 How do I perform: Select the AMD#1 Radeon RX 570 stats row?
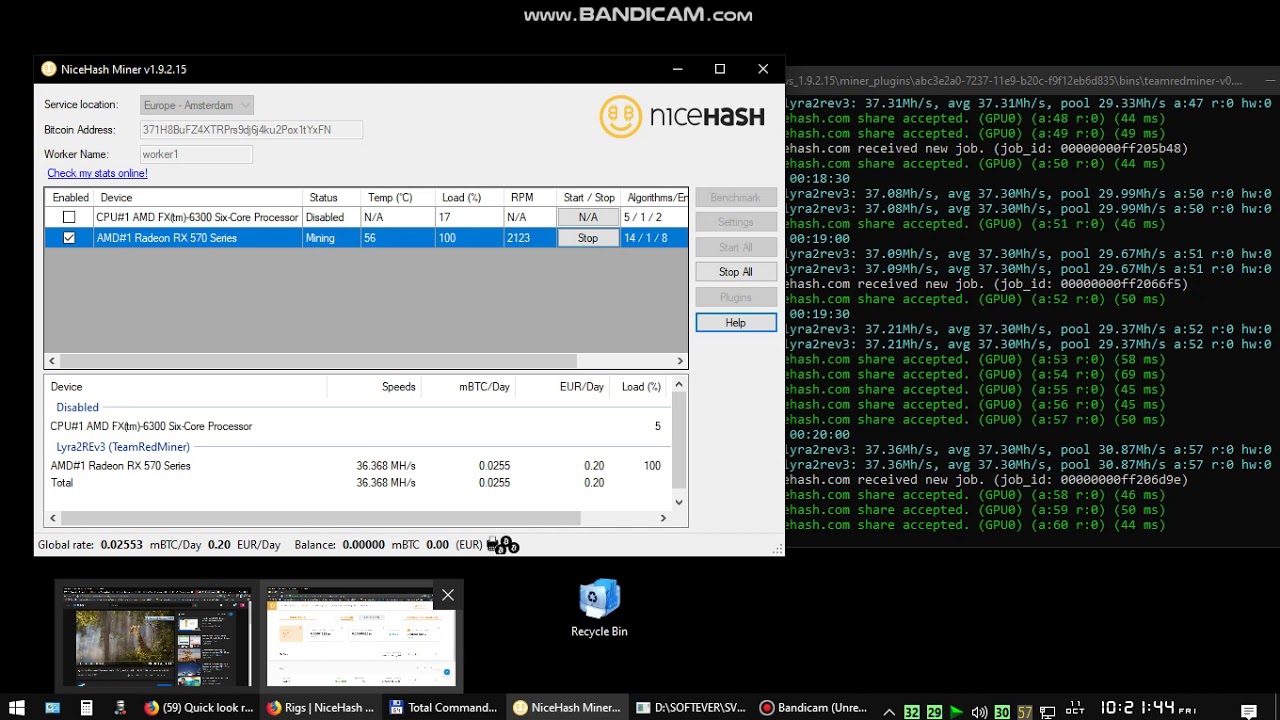pyautogui.click(x=358, y=466)
